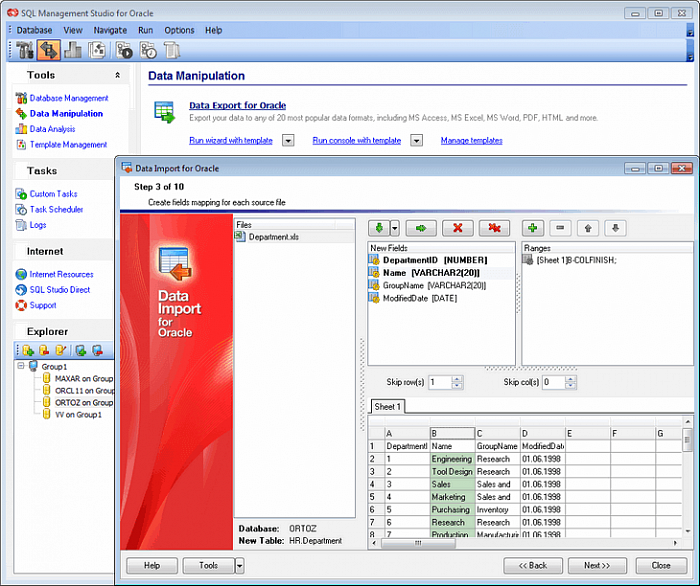
Task: Open Navigate menu
Action: coord(110,30)
